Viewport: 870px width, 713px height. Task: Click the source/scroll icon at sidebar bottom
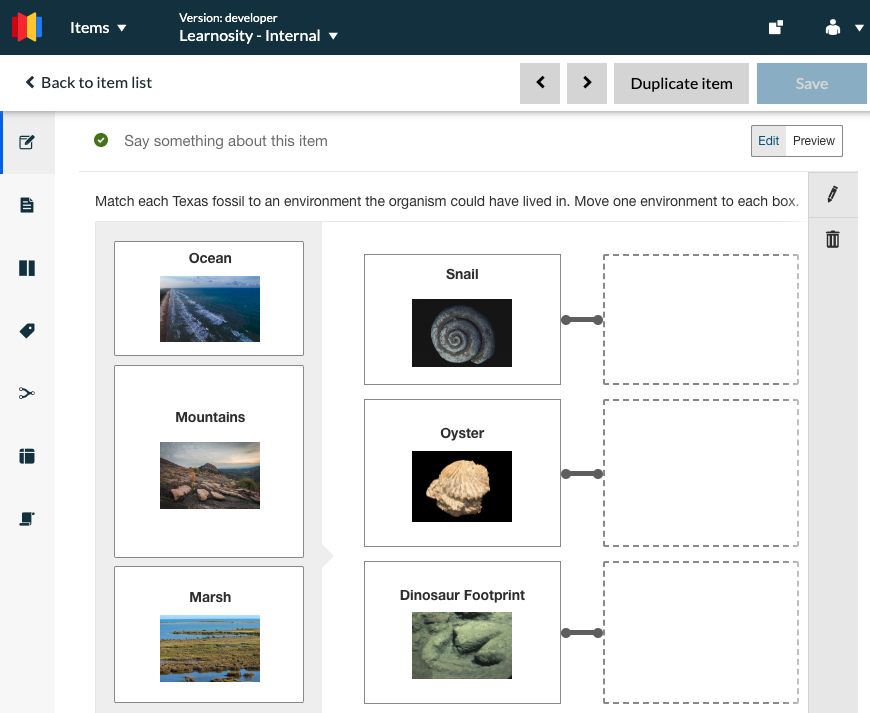(27, 518)
